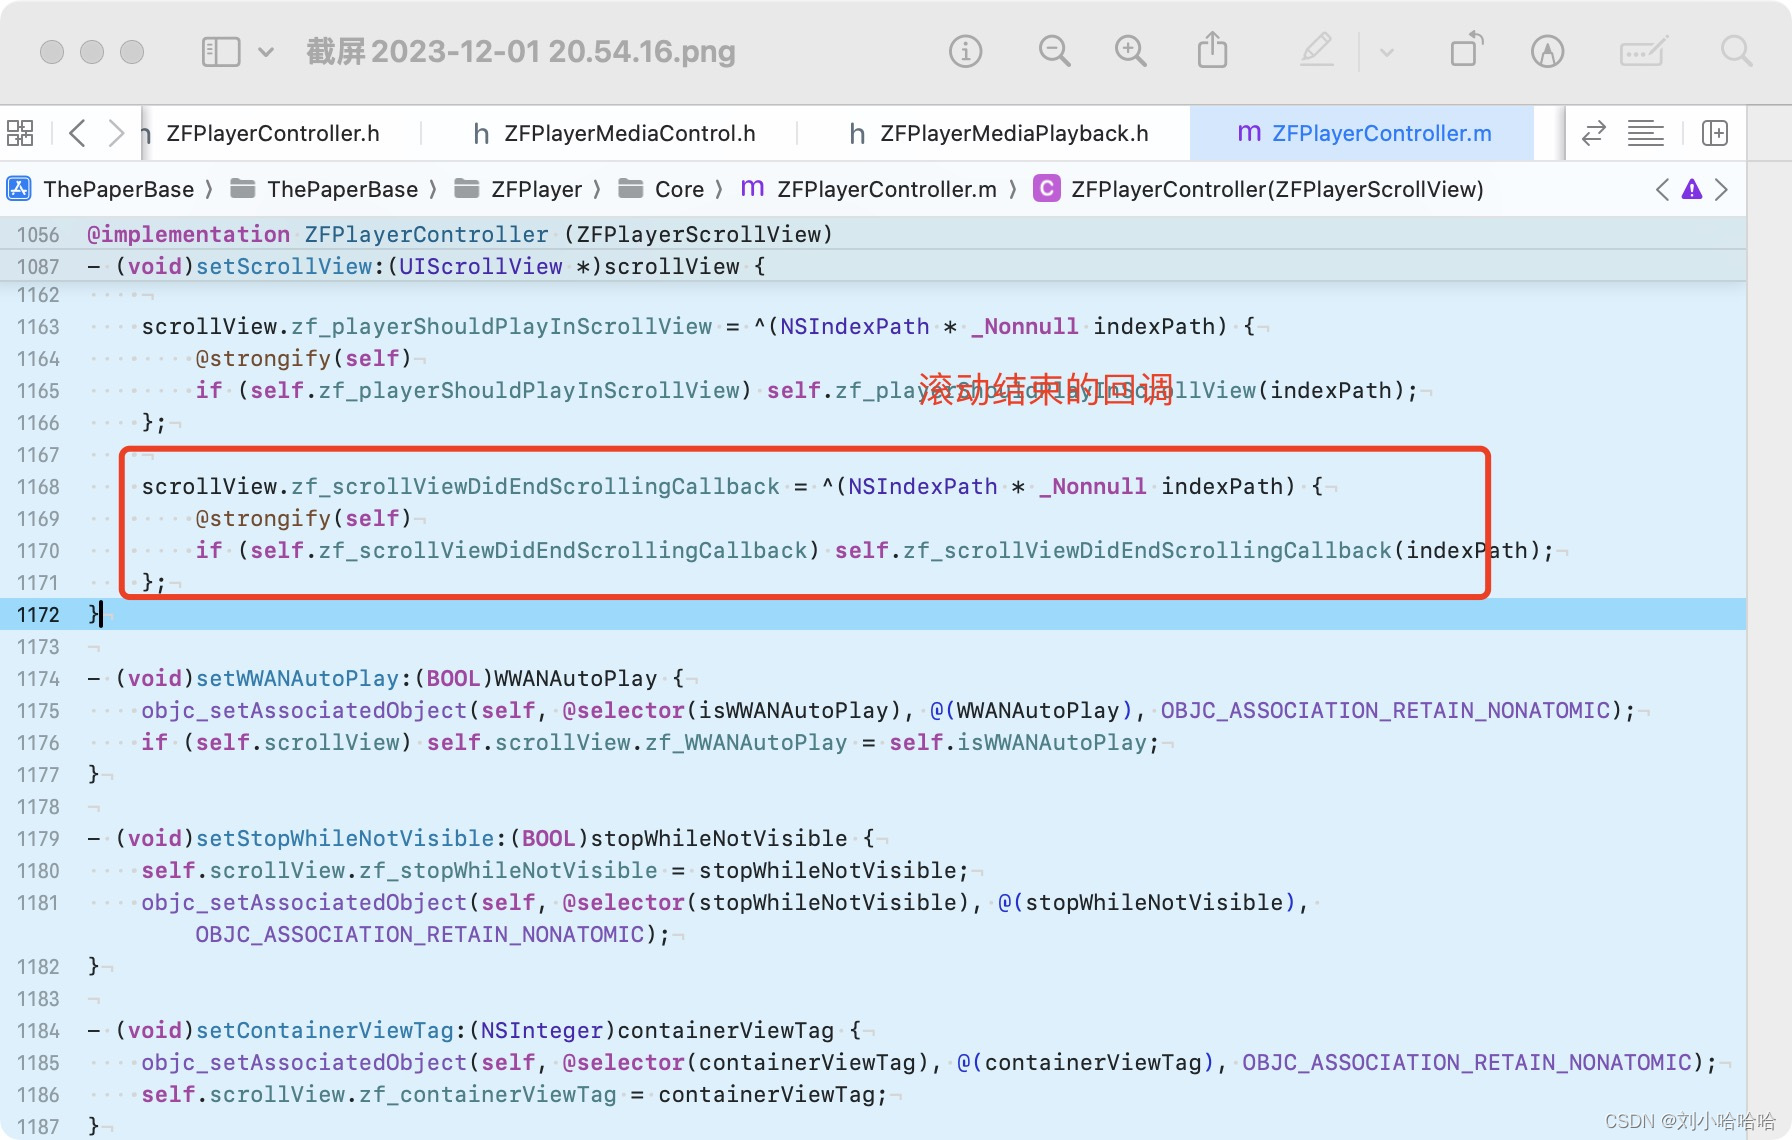Image resolution: width=1792 pixels, height=1140 pixels.
Task: Zoom in on the screenshot
Action: click(1130, 50)
